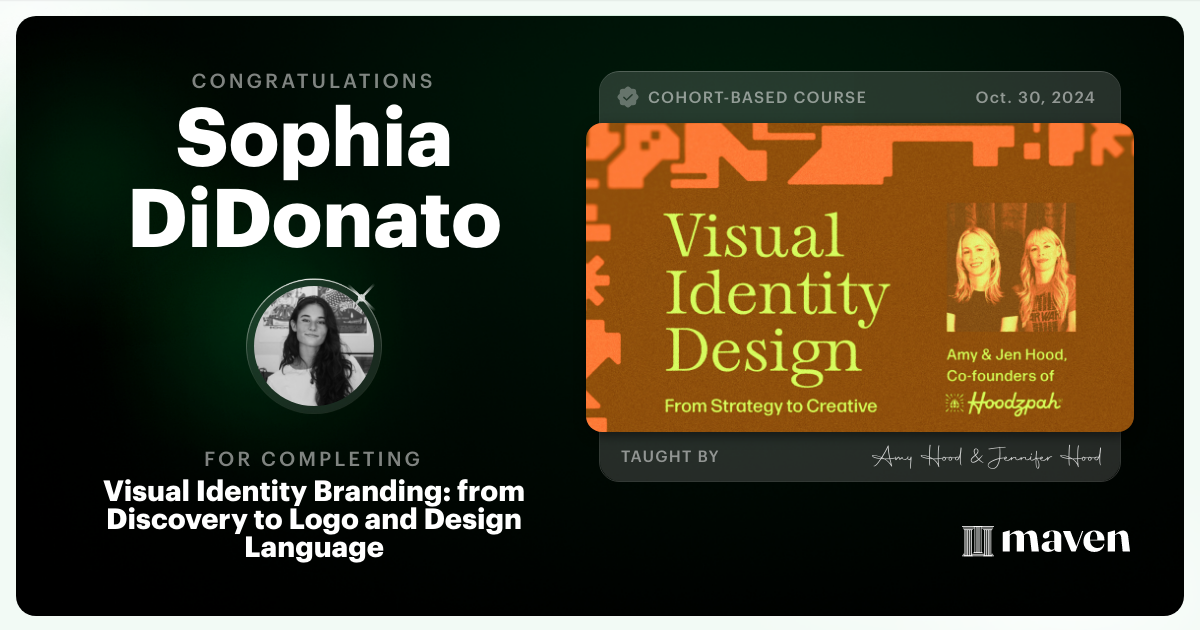1200x630 pixels.
Task: Click the circular profile photo of Sophia
Action: (x=314, y=345)
